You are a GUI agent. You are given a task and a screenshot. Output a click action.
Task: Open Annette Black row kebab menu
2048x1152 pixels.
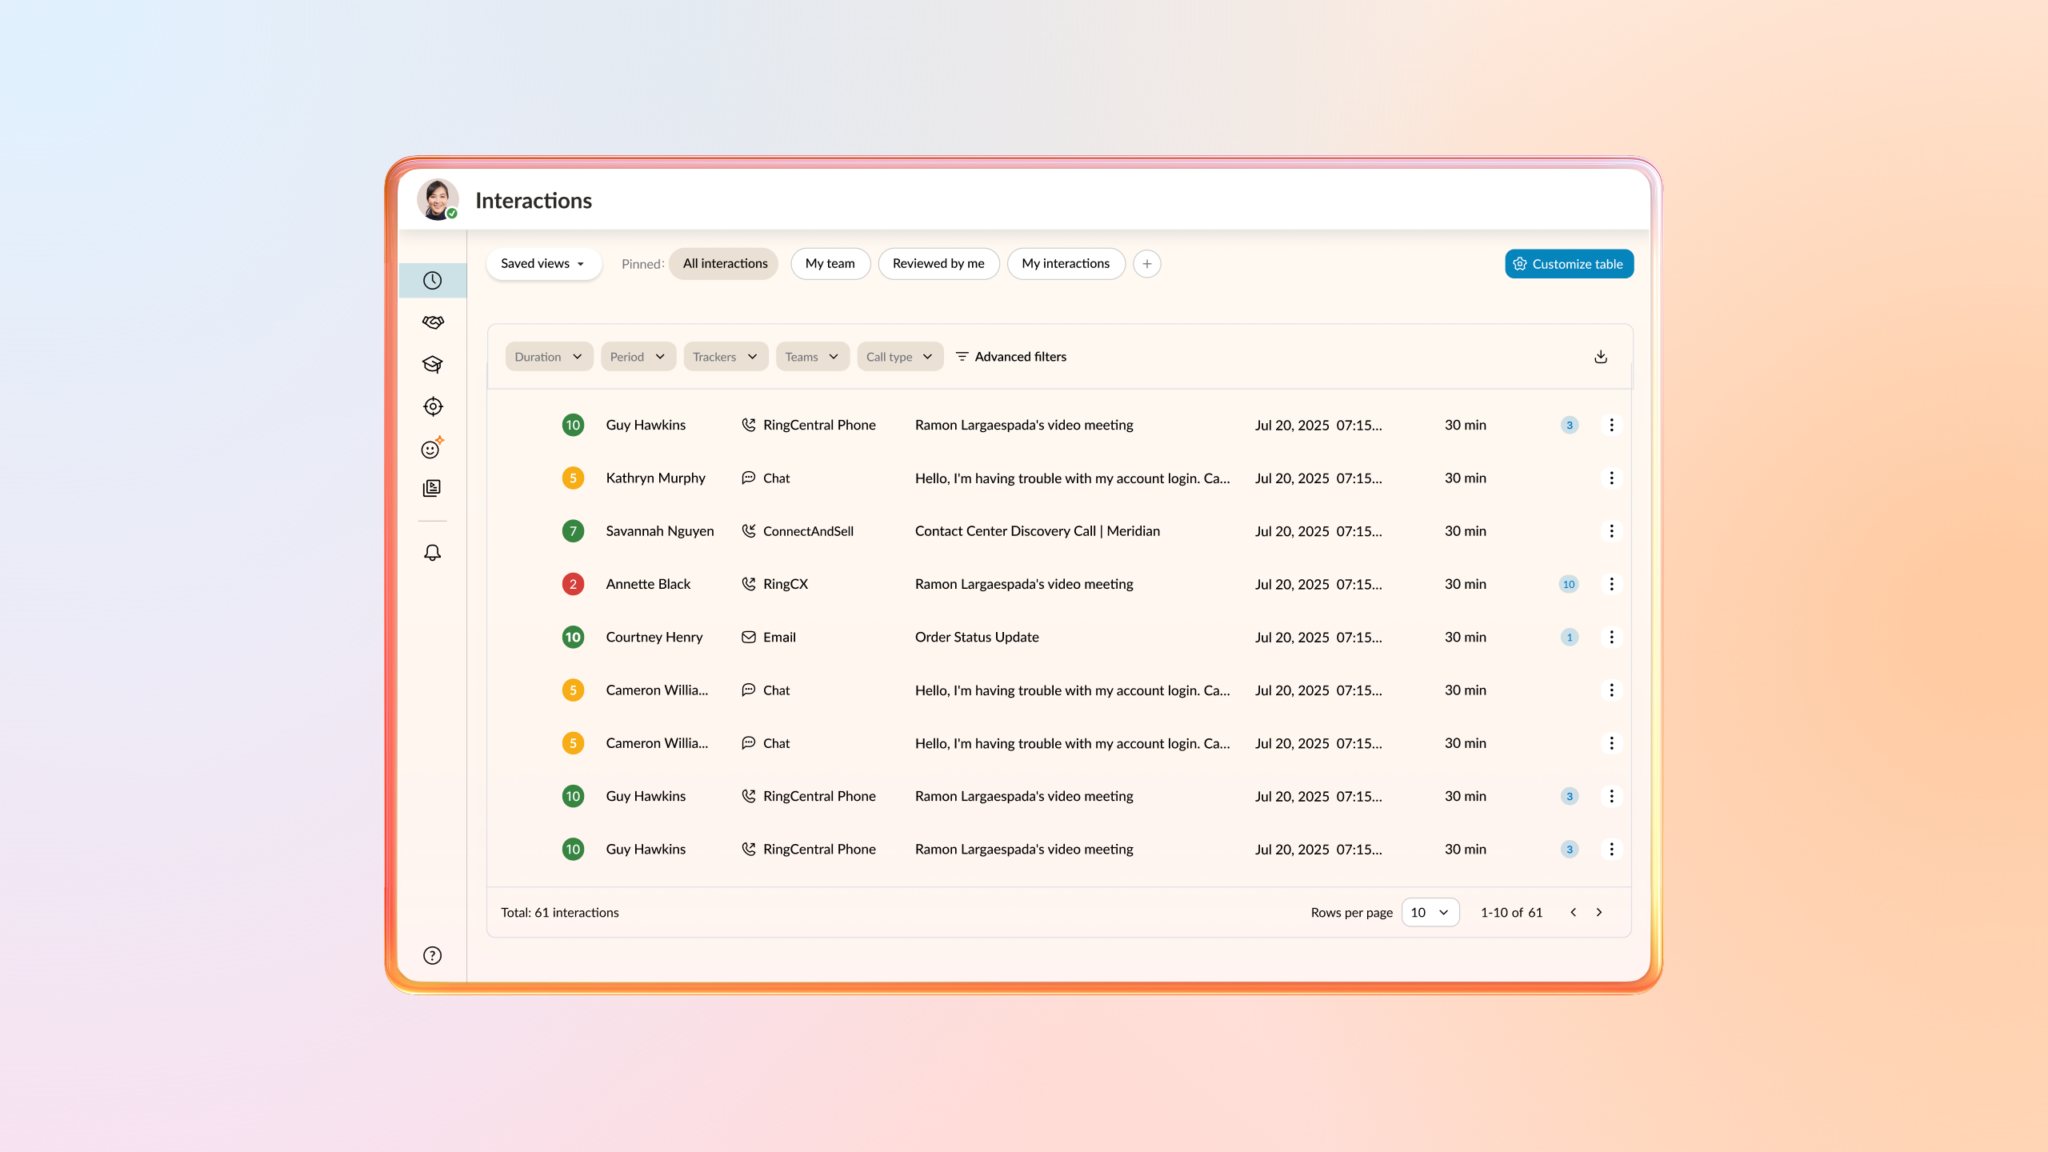tap(1611, 584)
